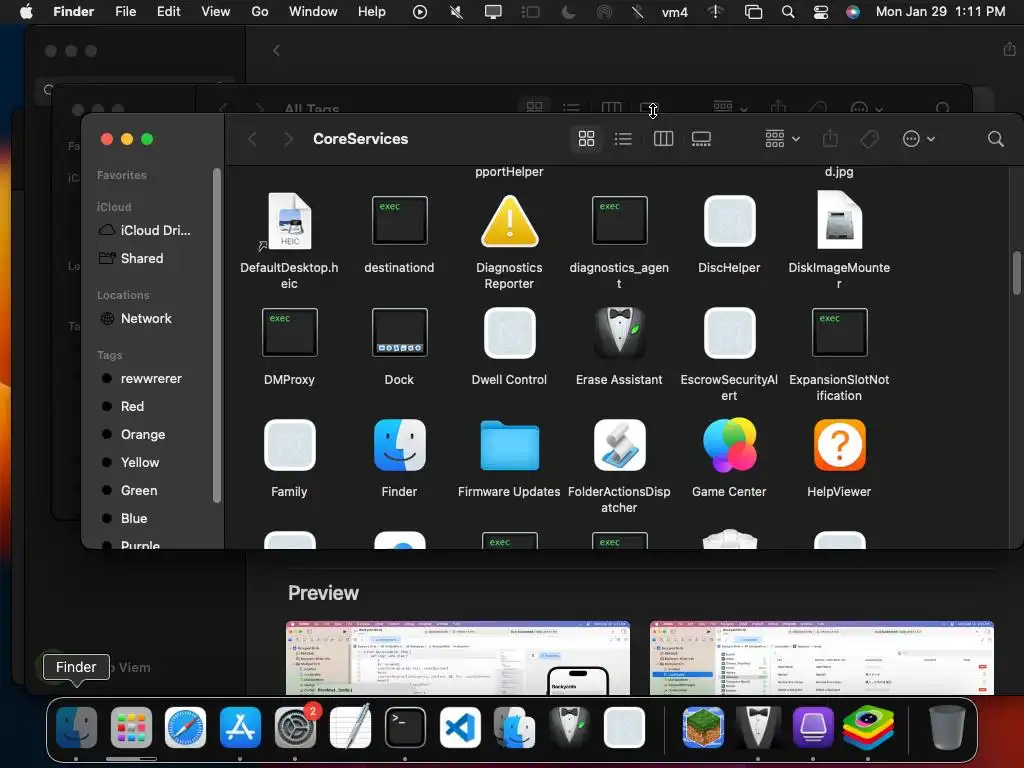Open the Finder app in CoreServices folder

(399, 445)
